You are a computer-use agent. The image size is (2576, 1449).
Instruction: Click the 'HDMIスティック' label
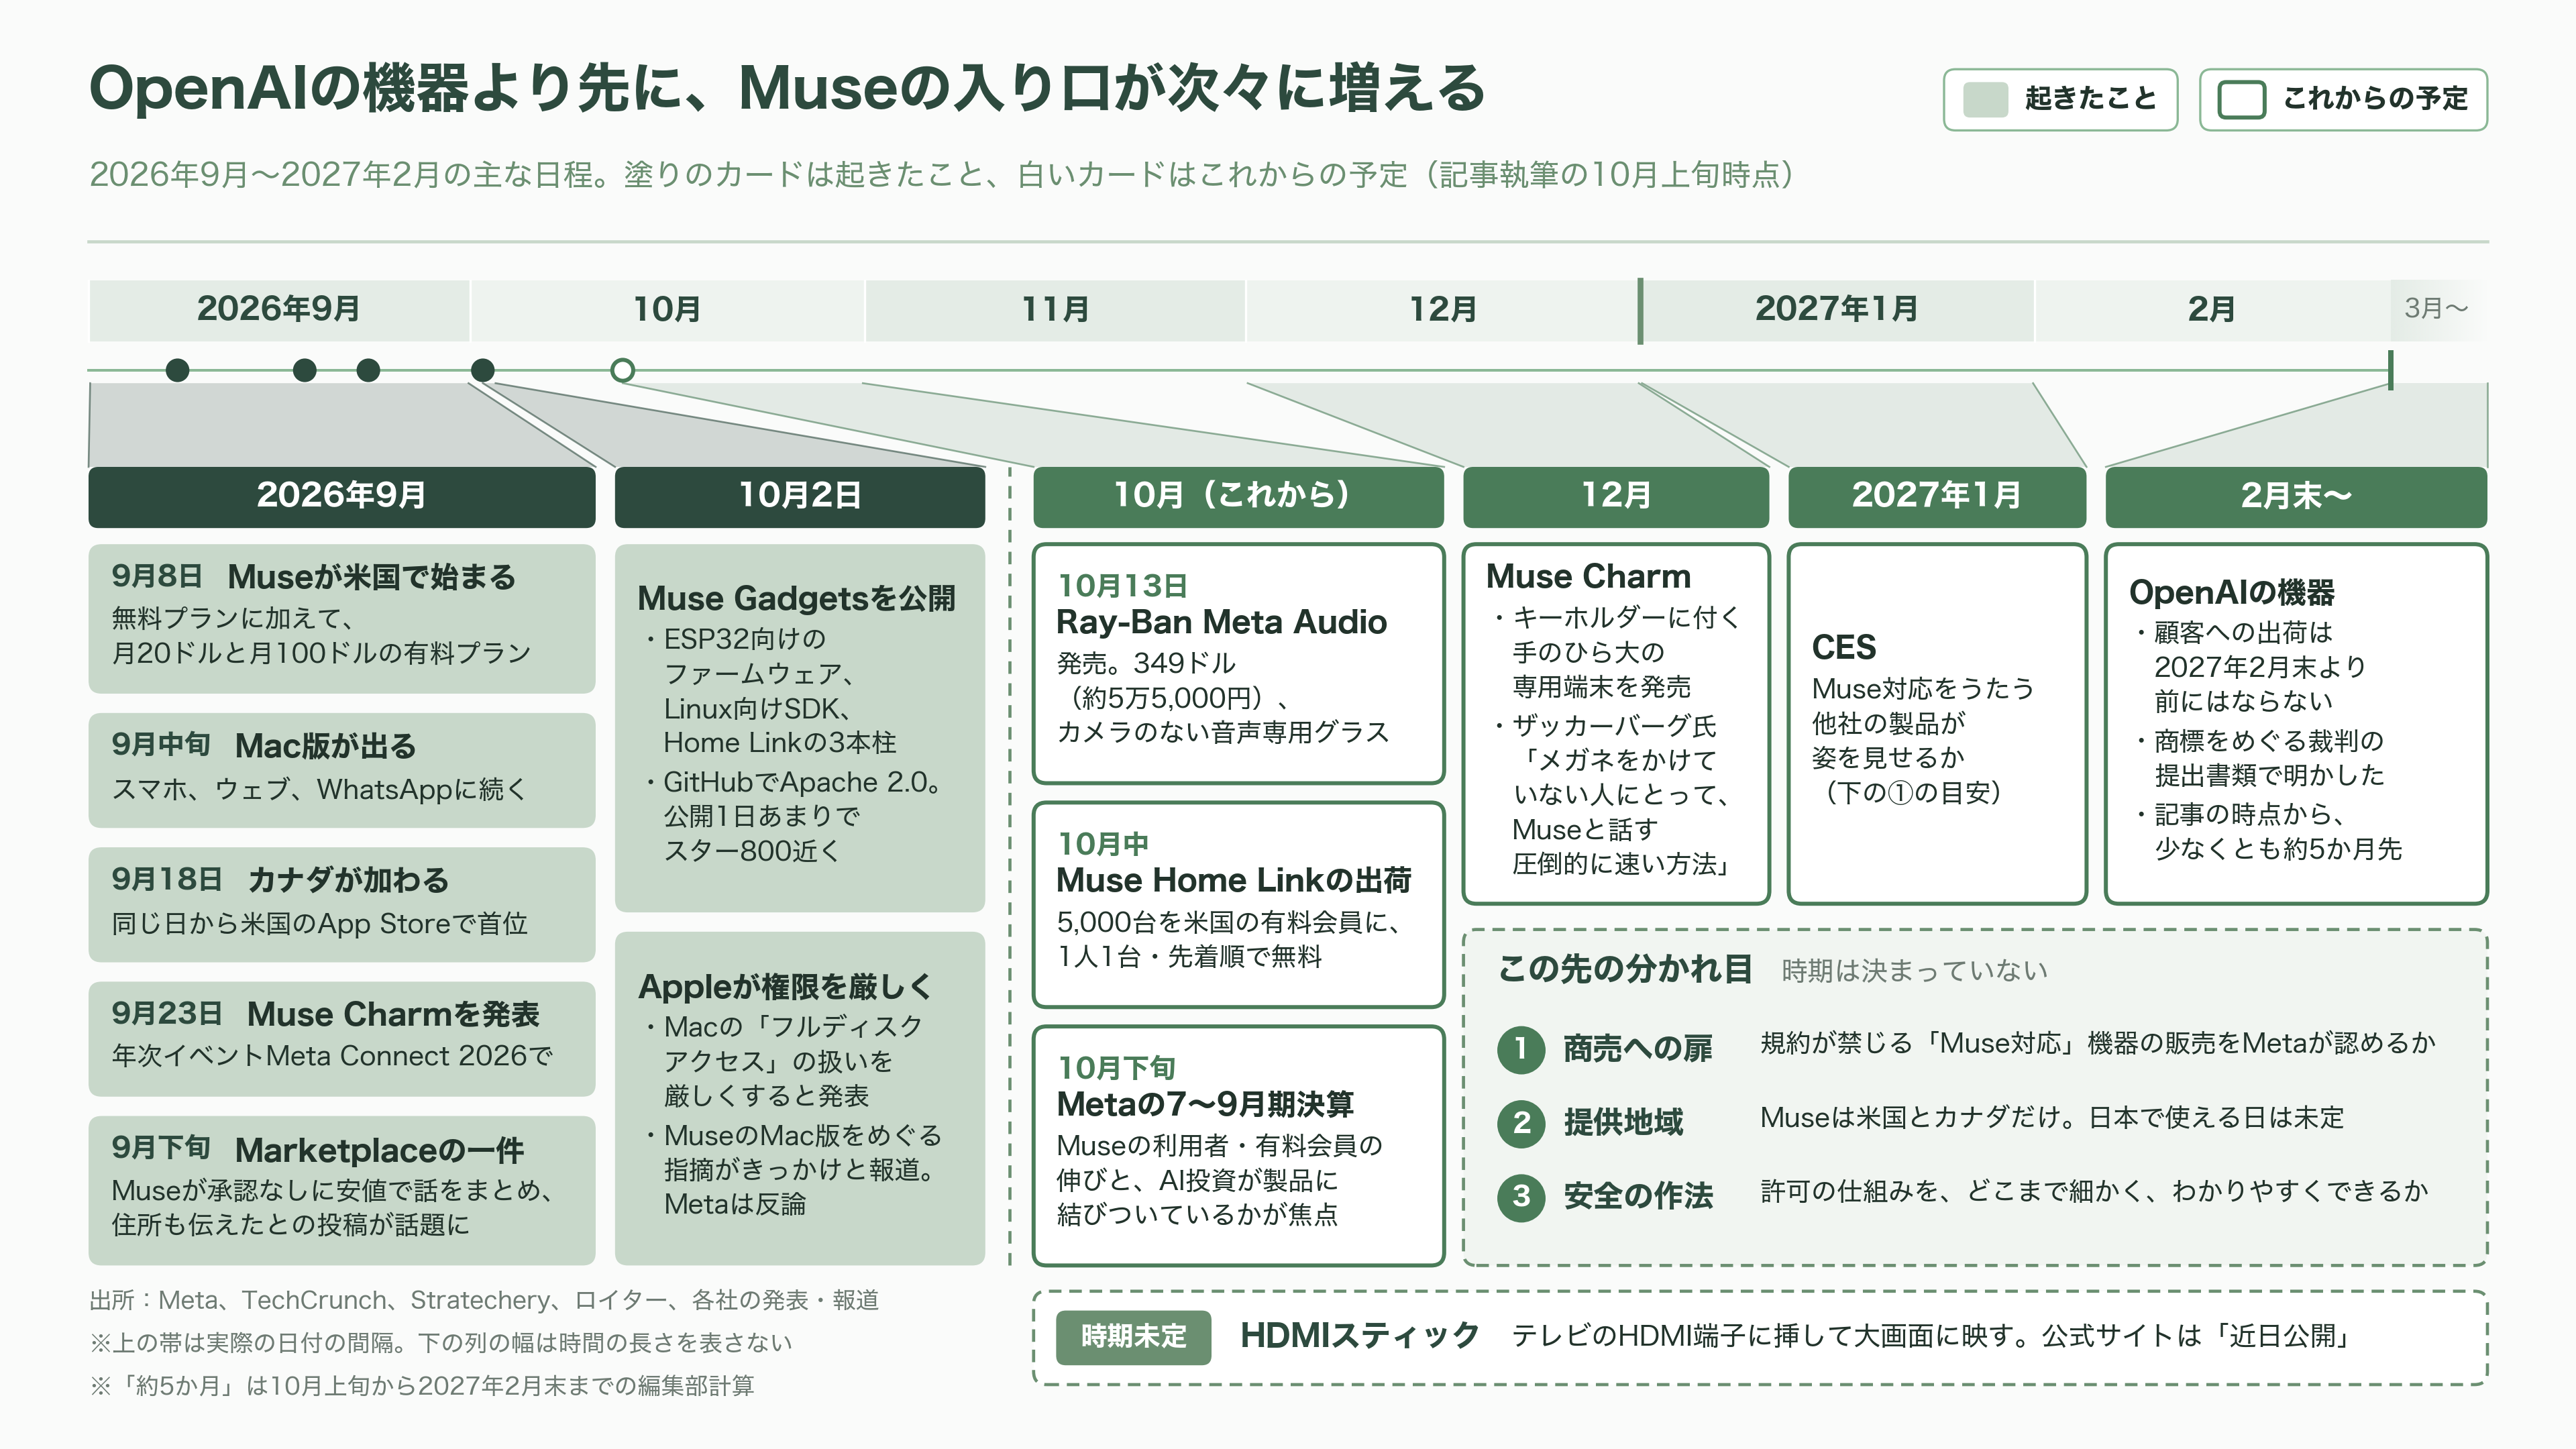point(1360,1337)
